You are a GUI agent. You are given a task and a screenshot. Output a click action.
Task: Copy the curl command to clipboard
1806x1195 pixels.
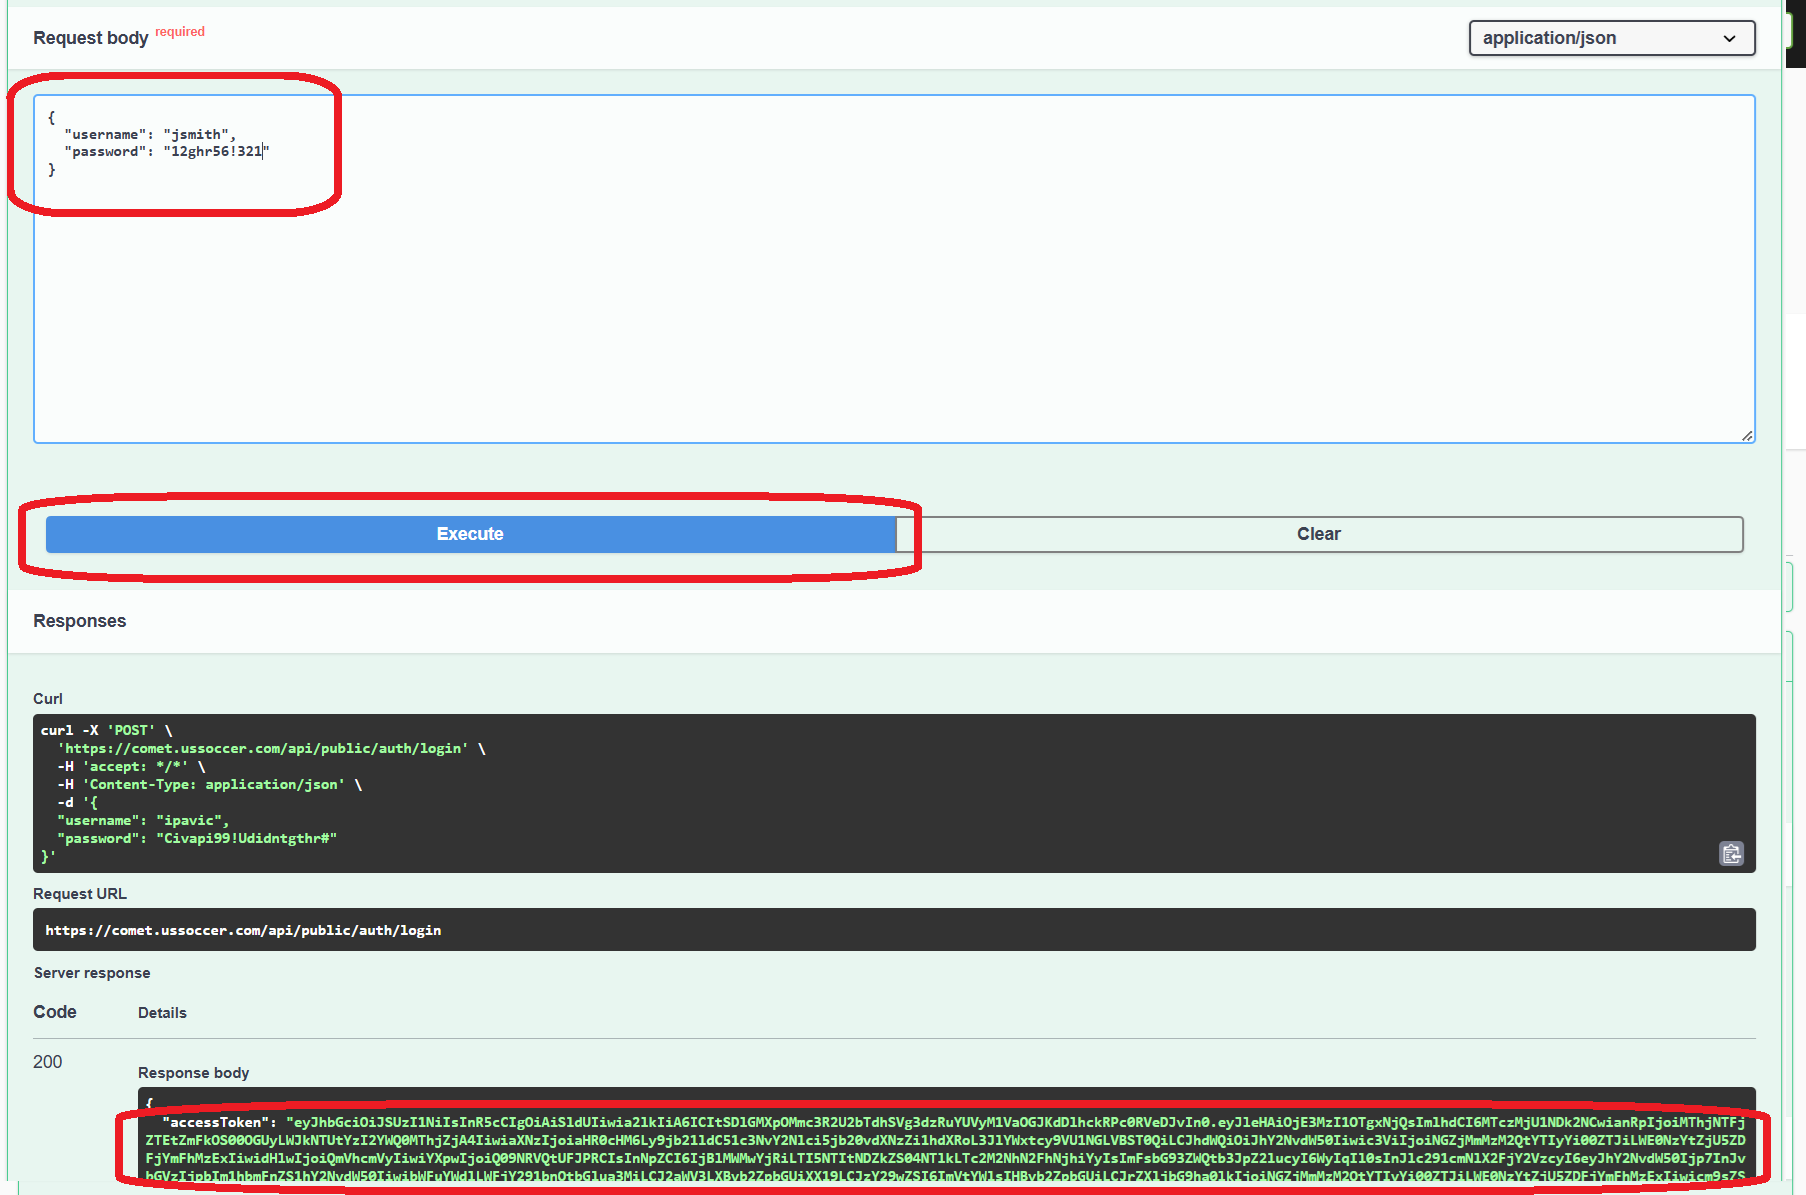click(x=1731, y=853)
